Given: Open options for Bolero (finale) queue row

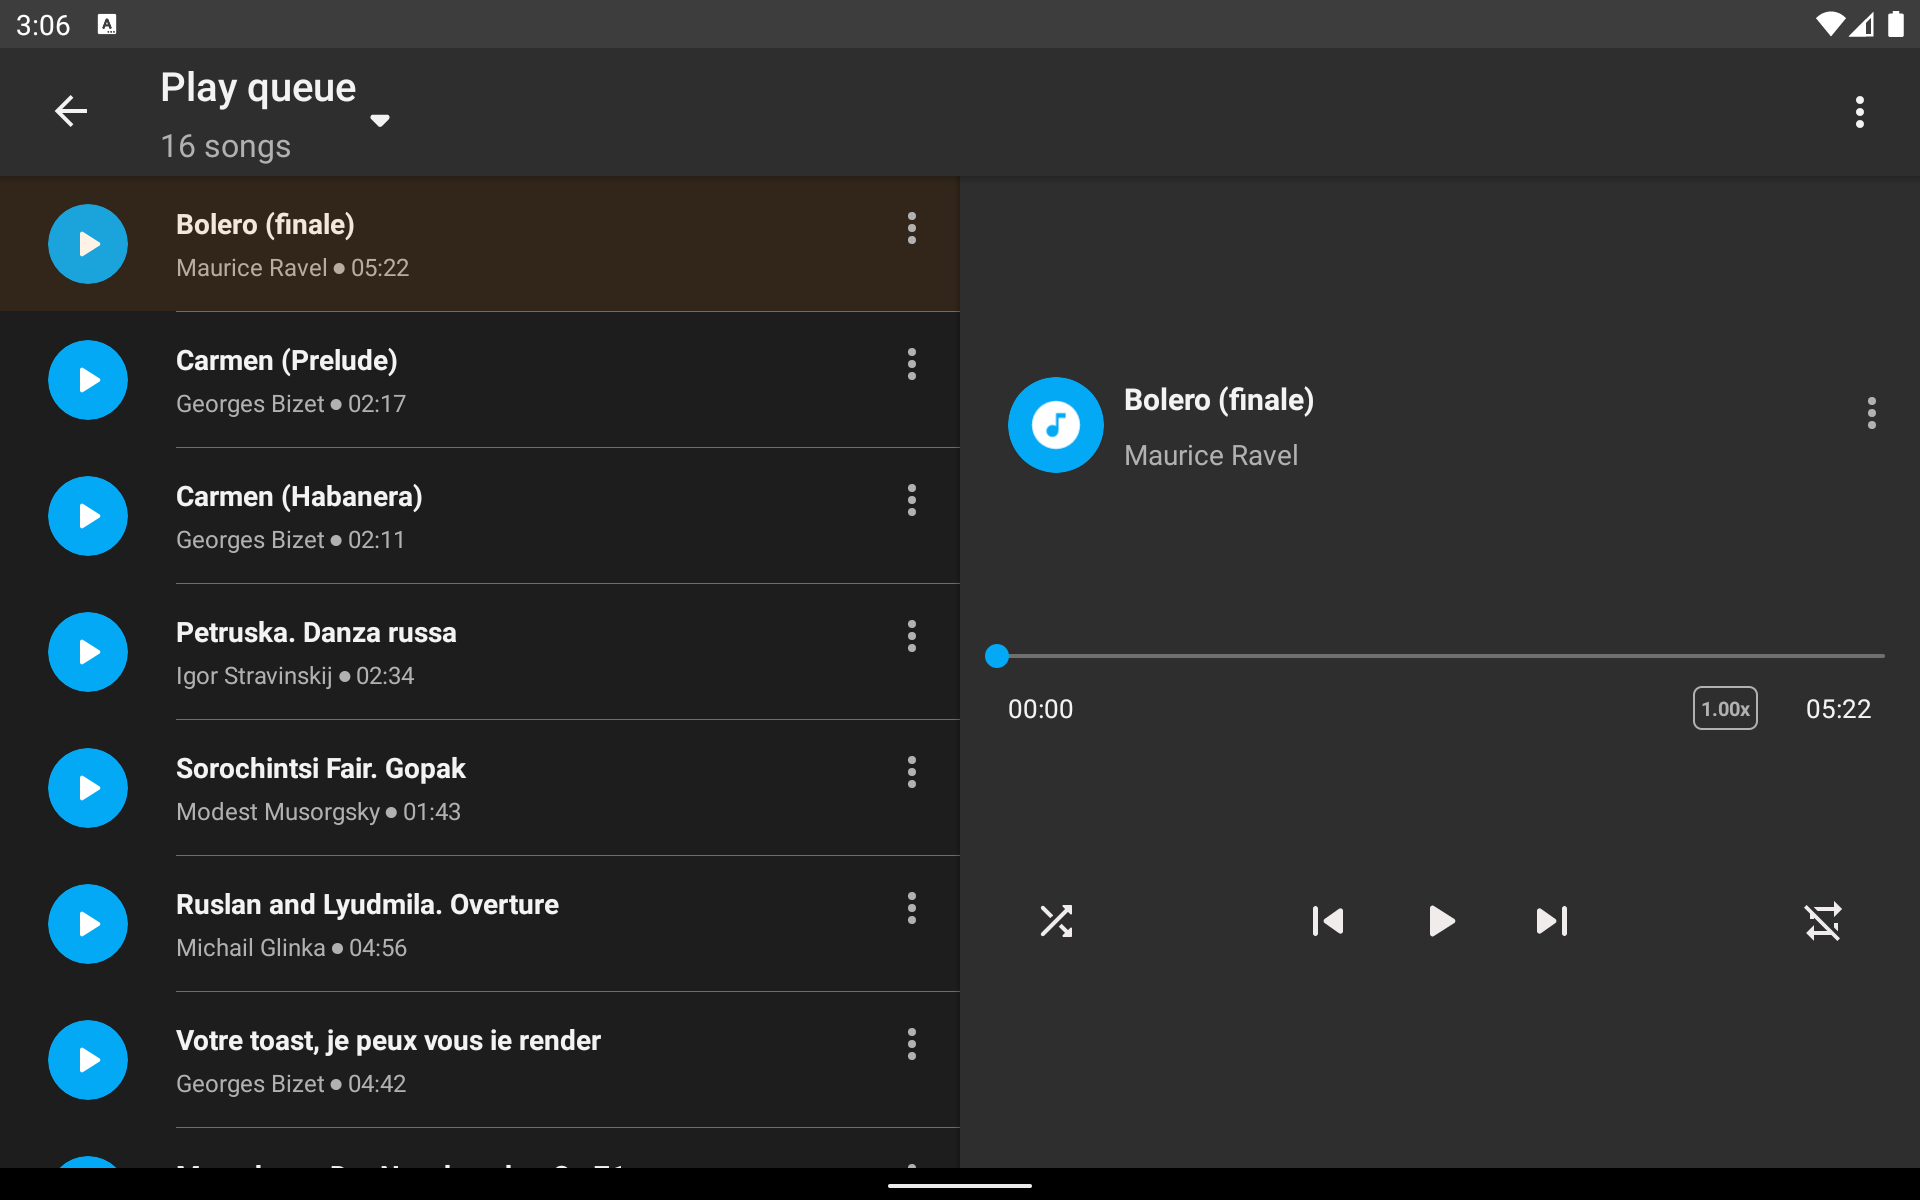Looking at the screenshot, I should click(x=911, y=228).
